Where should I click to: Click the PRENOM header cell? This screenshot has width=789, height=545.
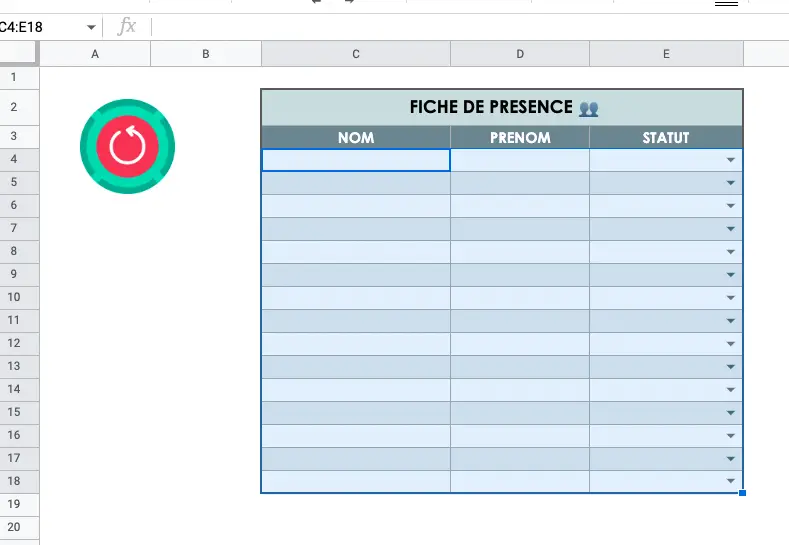point(520,137)
